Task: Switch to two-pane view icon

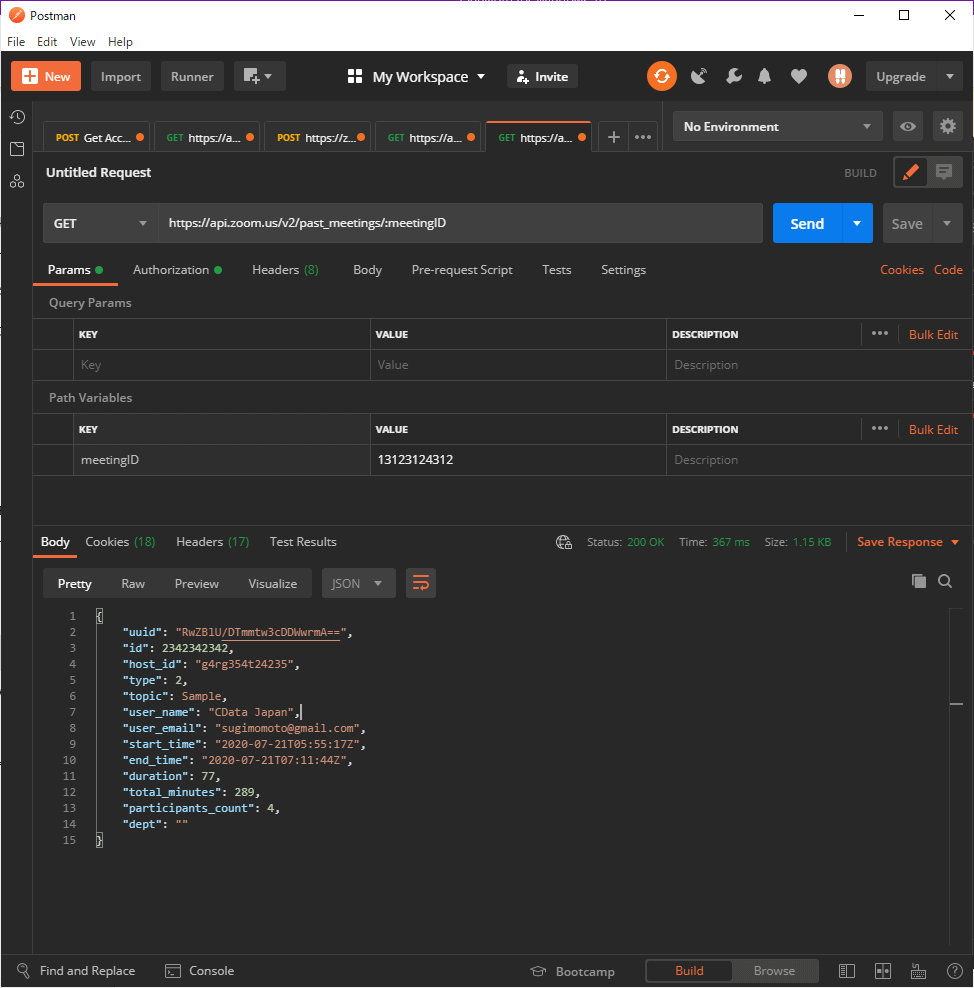Action: pyautogui.click(x=883, y=972)
